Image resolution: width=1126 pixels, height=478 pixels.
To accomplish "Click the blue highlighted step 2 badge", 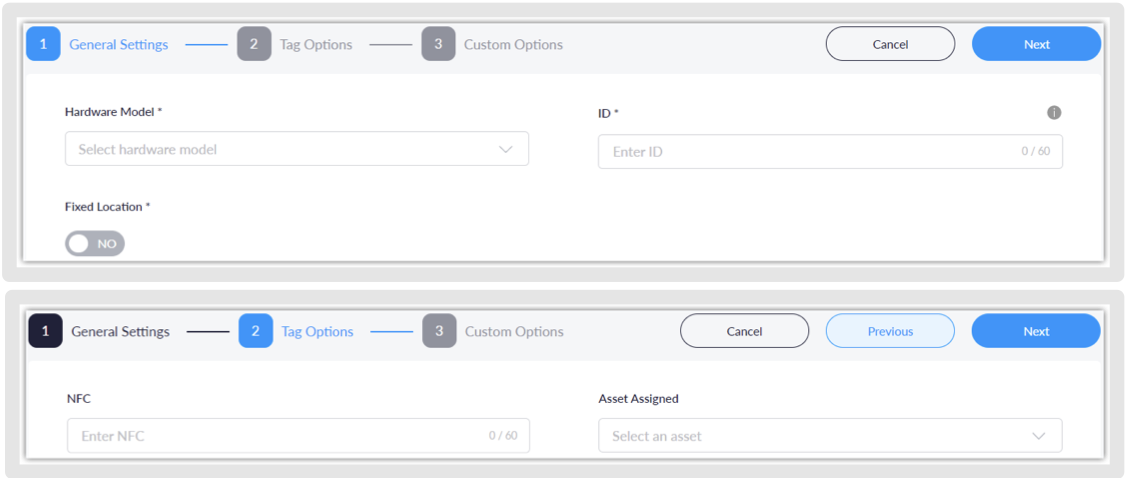I will [x=255, y=331].
